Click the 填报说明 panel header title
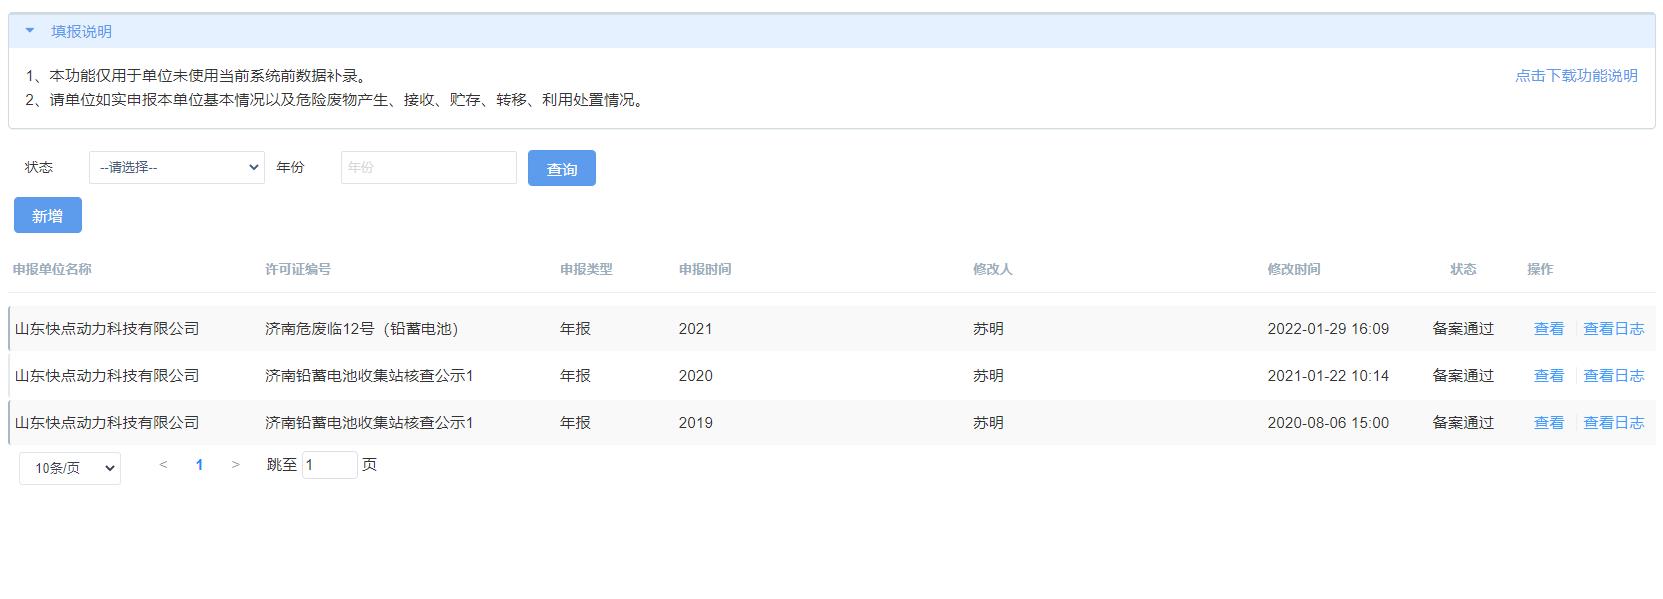This screenshot has width=1663, height=599. [81, 32]
